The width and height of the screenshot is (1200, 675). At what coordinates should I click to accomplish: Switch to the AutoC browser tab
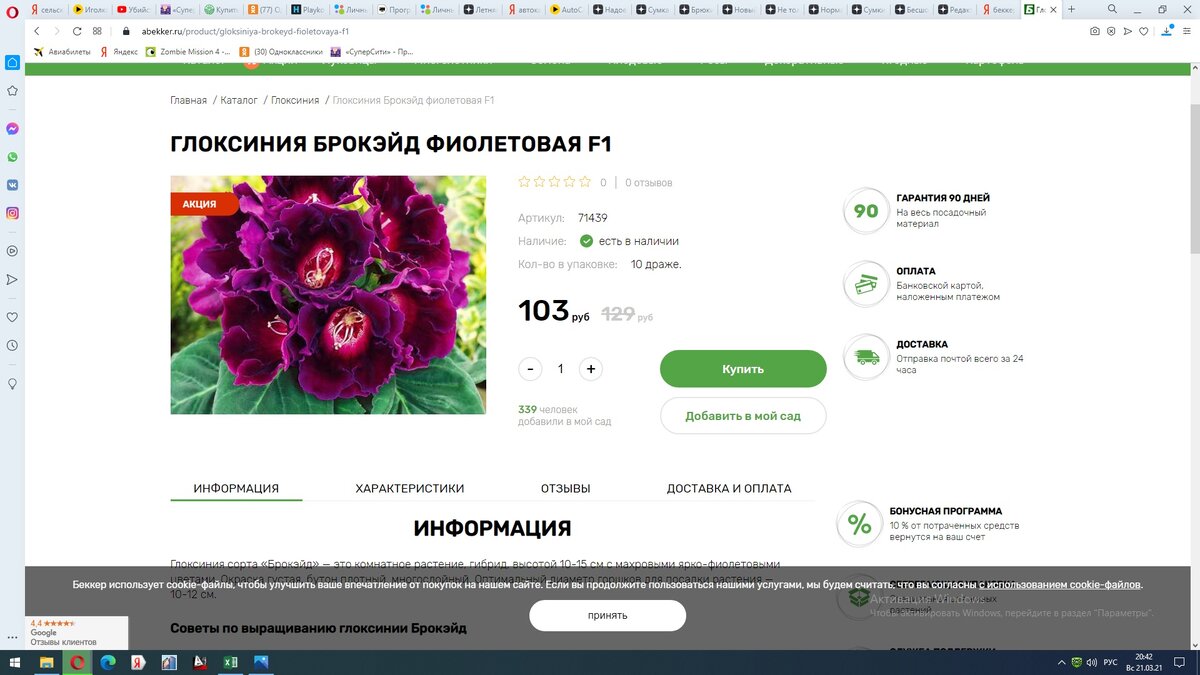568,9
